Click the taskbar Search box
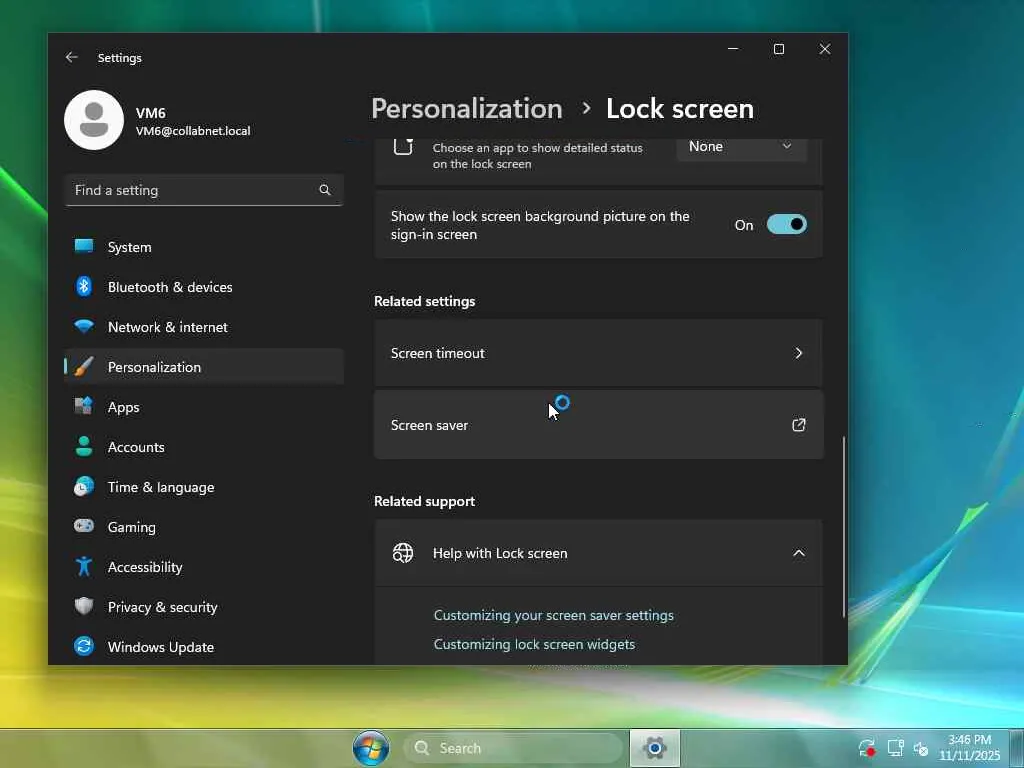Viewport: 1024px width, 768px height. (x=513, y=748)
